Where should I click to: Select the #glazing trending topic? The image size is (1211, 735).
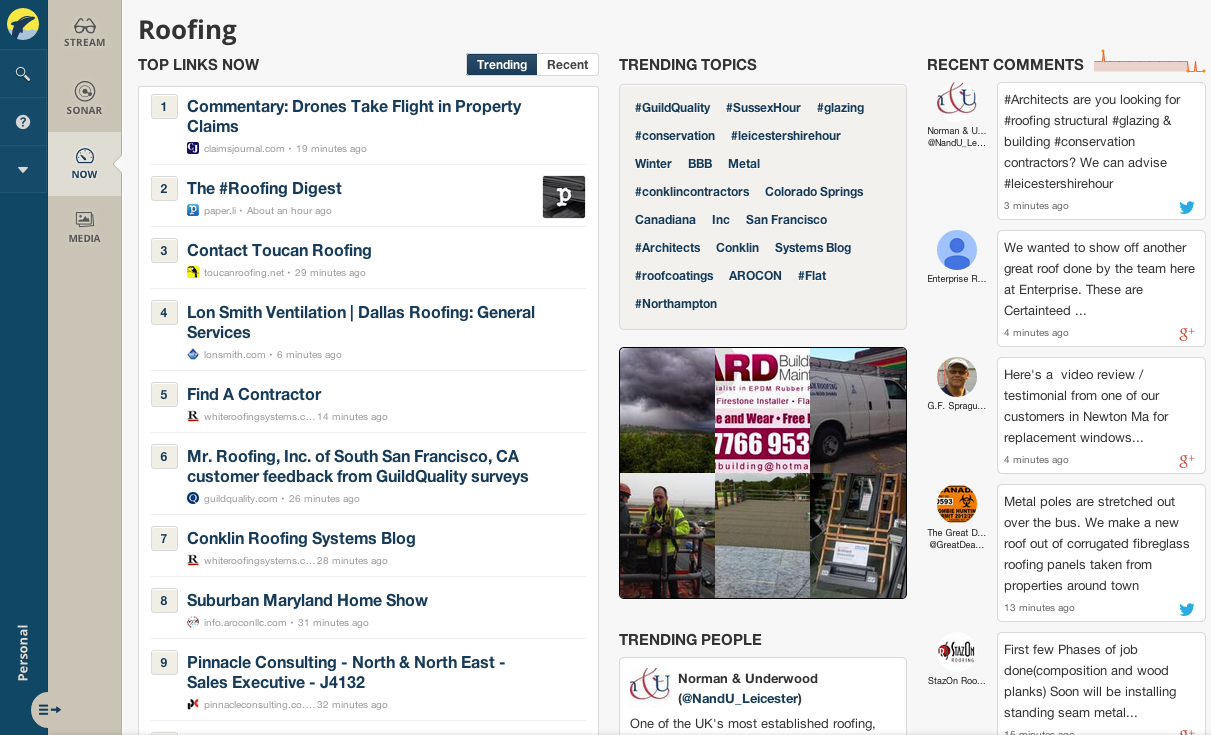point(840,108)
